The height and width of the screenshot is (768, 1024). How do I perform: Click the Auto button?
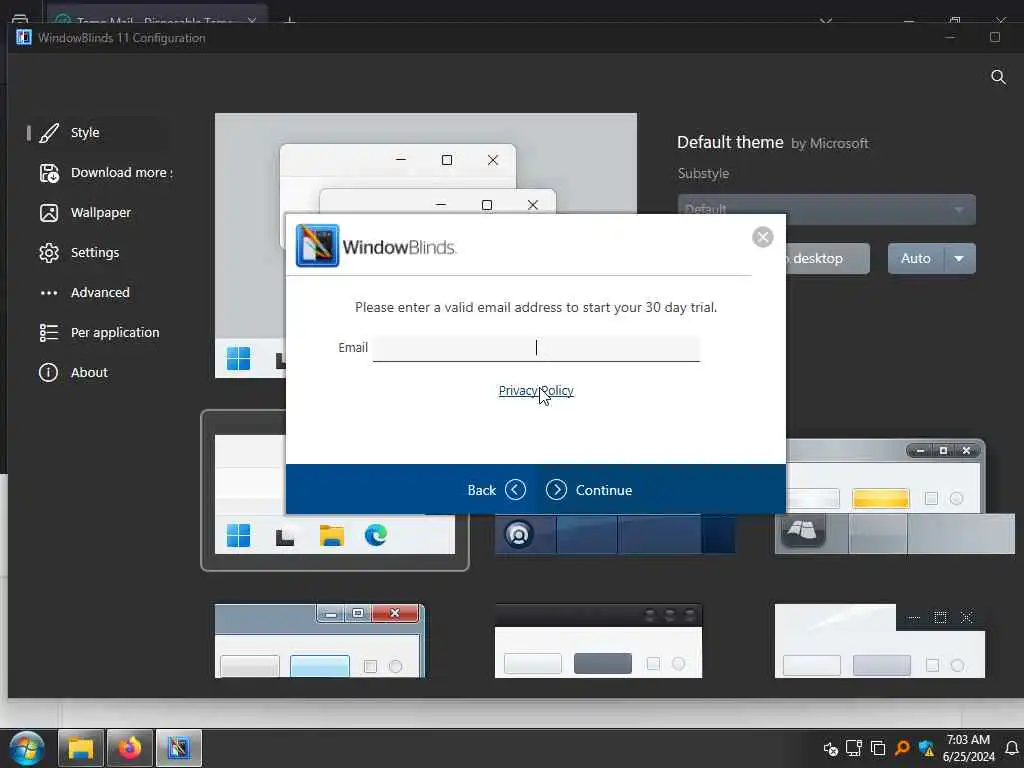tap(916, 259)
